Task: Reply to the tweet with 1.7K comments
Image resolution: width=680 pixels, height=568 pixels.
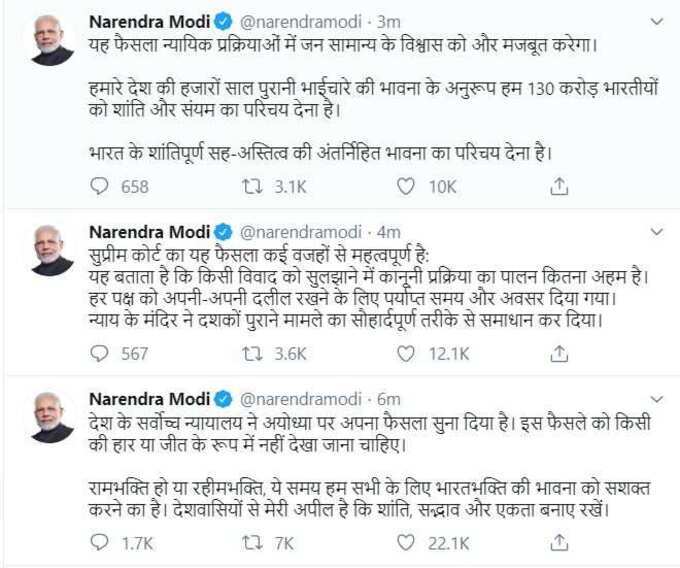Action: coord(99,542)
